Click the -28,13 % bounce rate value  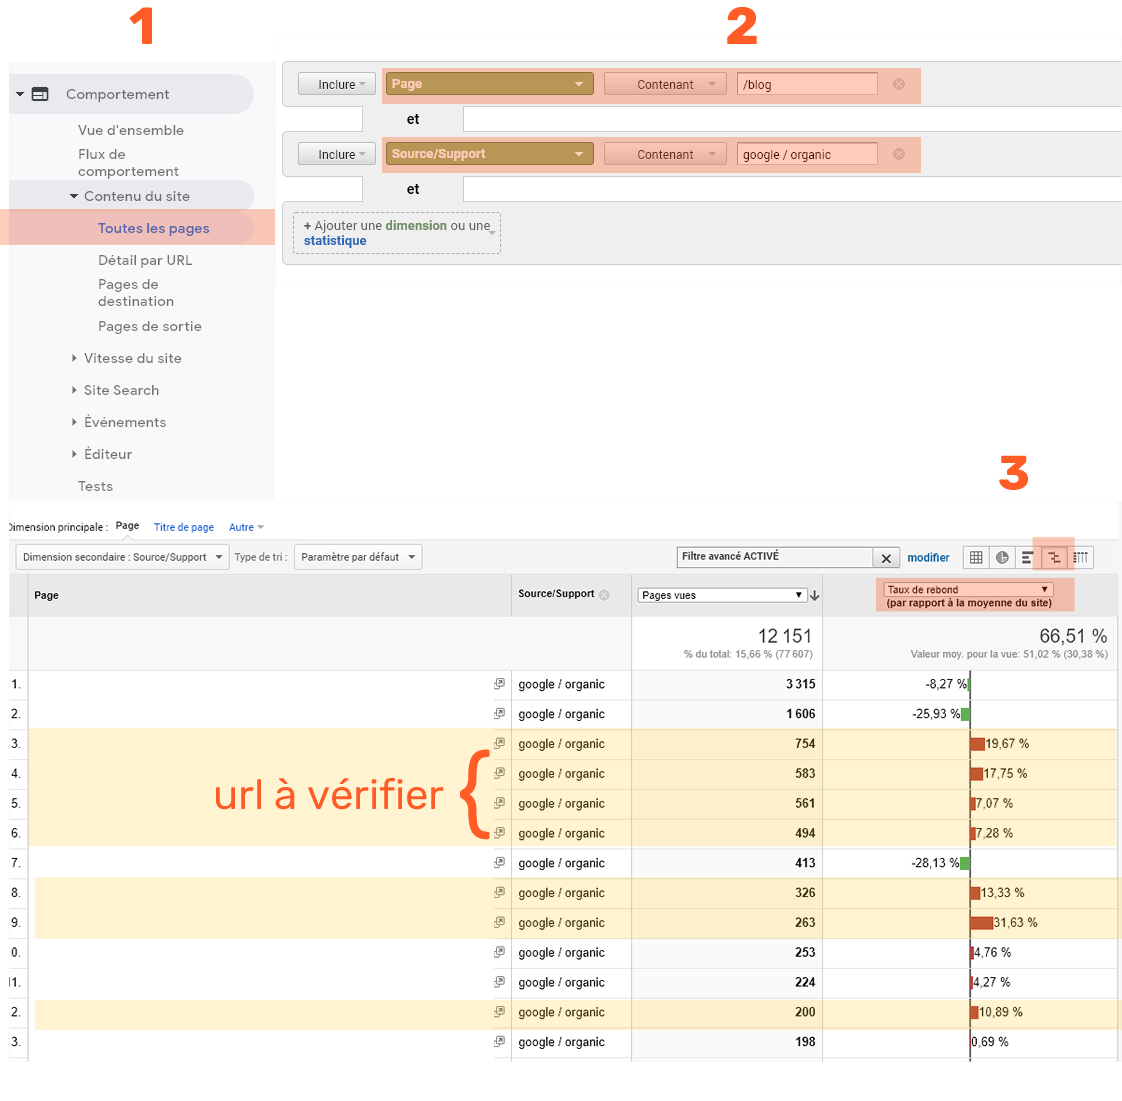(x=935, y=863)
